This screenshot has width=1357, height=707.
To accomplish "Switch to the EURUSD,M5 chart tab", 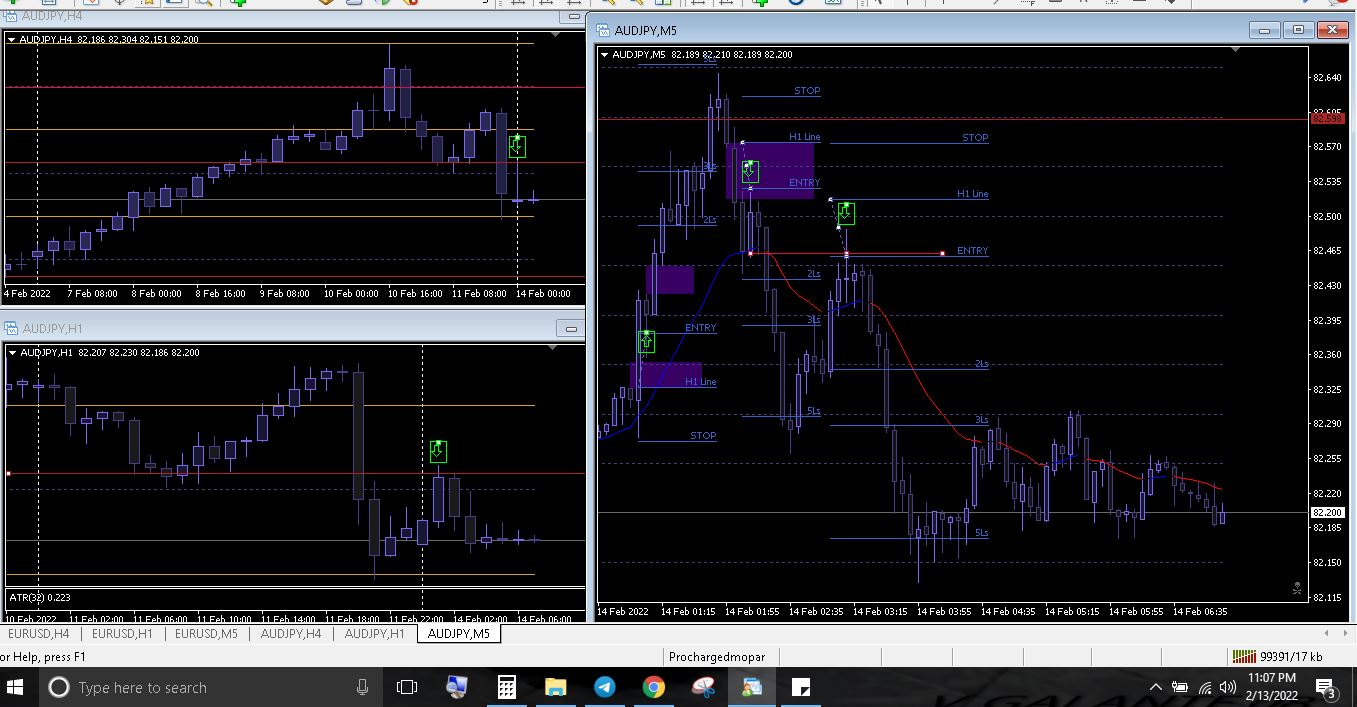I will (206, 633).
